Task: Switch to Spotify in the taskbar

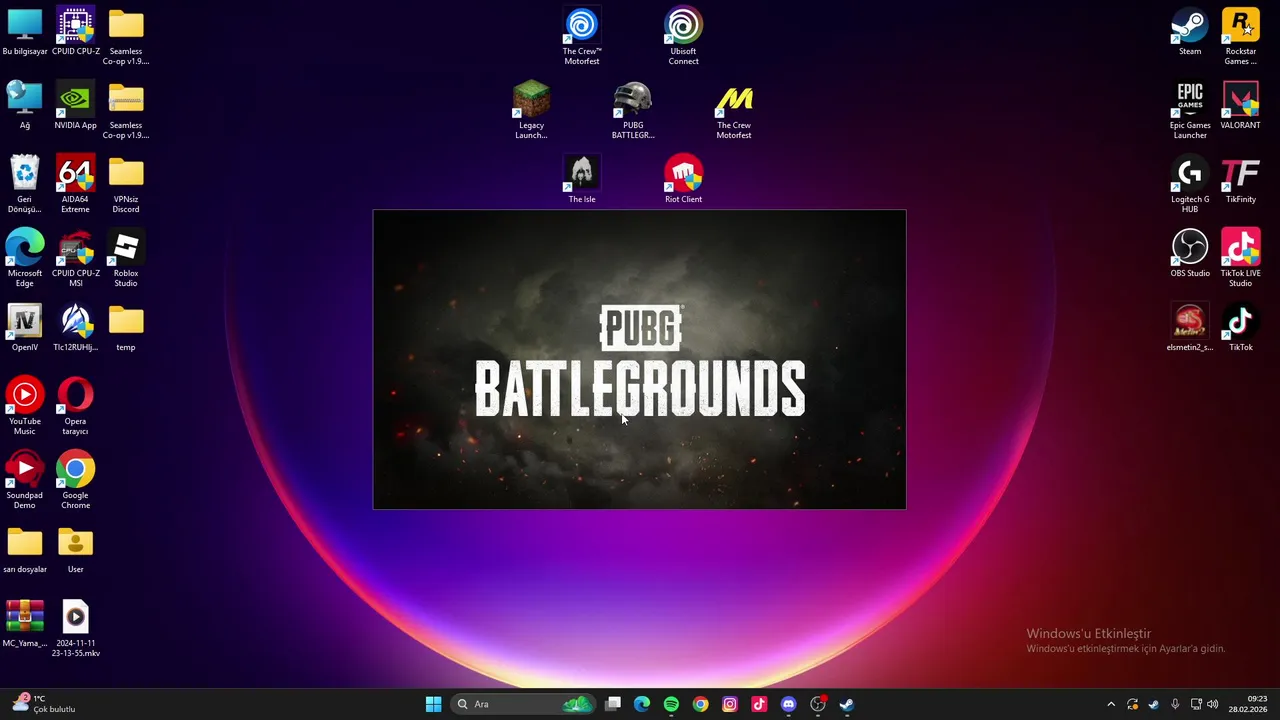Action: click(x=671, y=704)
